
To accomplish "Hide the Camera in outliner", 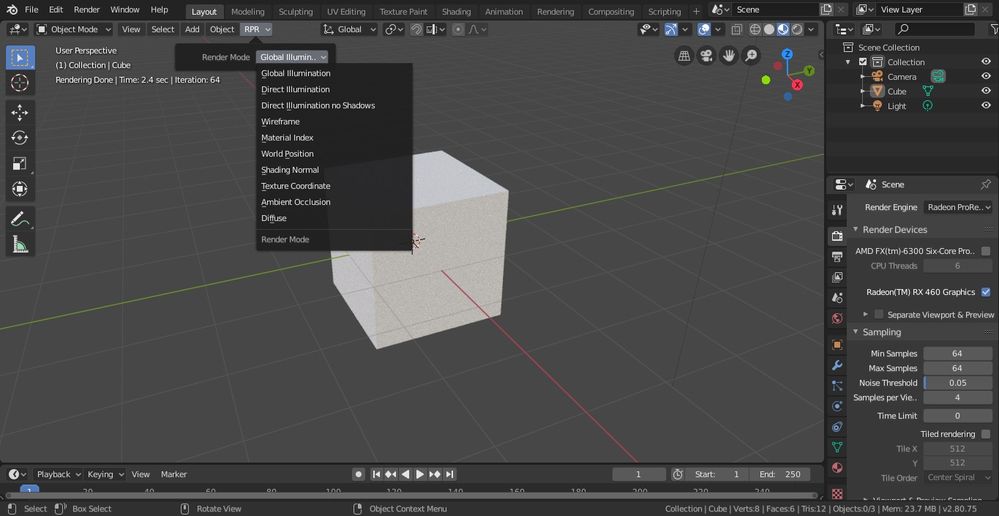I will (x=986, y=76).
